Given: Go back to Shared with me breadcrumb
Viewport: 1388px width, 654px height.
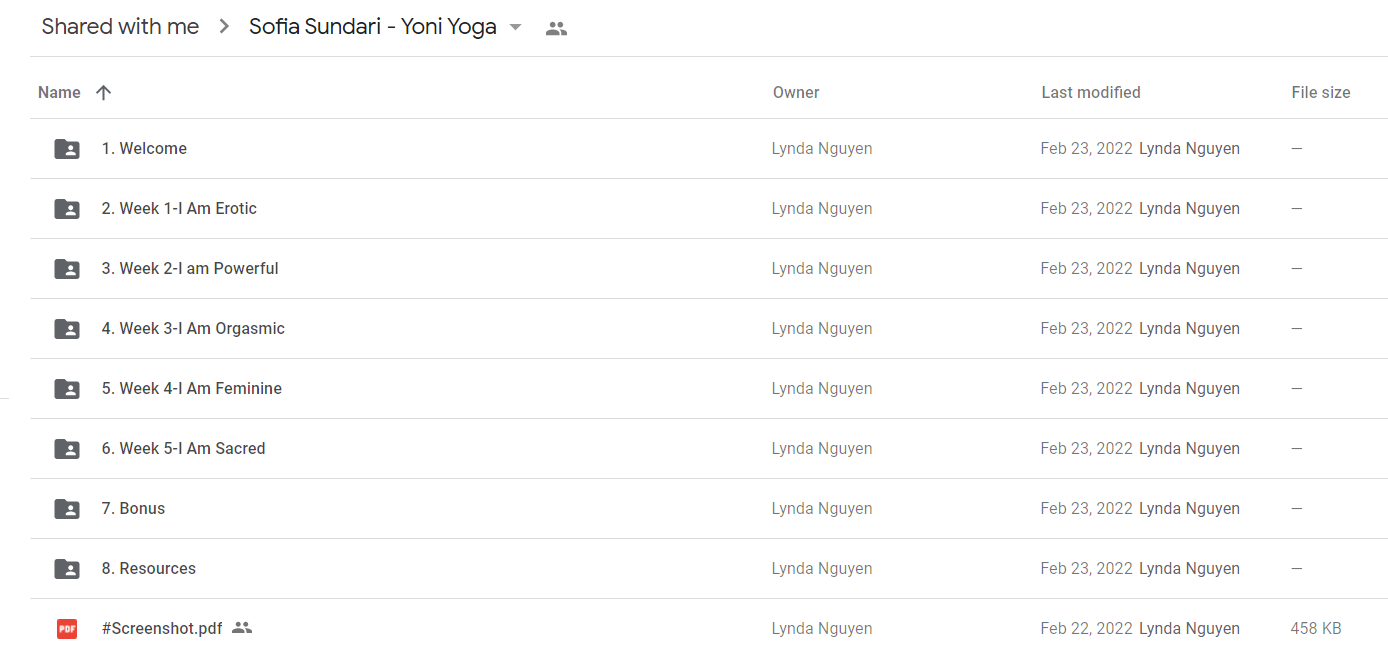Looking at the screenshot, I should (120, 27).
